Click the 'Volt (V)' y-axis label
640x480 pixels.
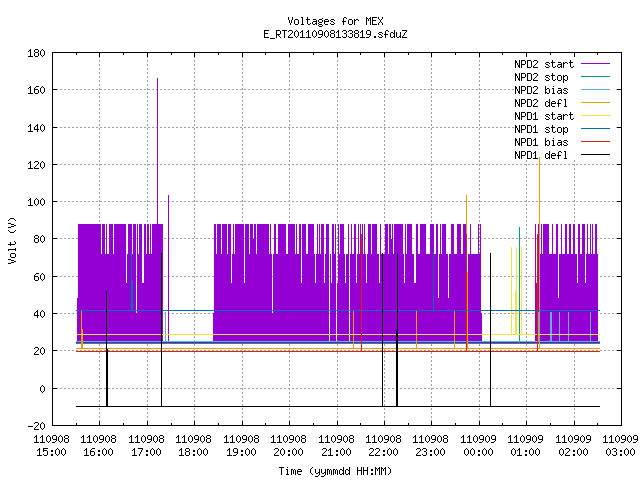click(x=12, y=240)
